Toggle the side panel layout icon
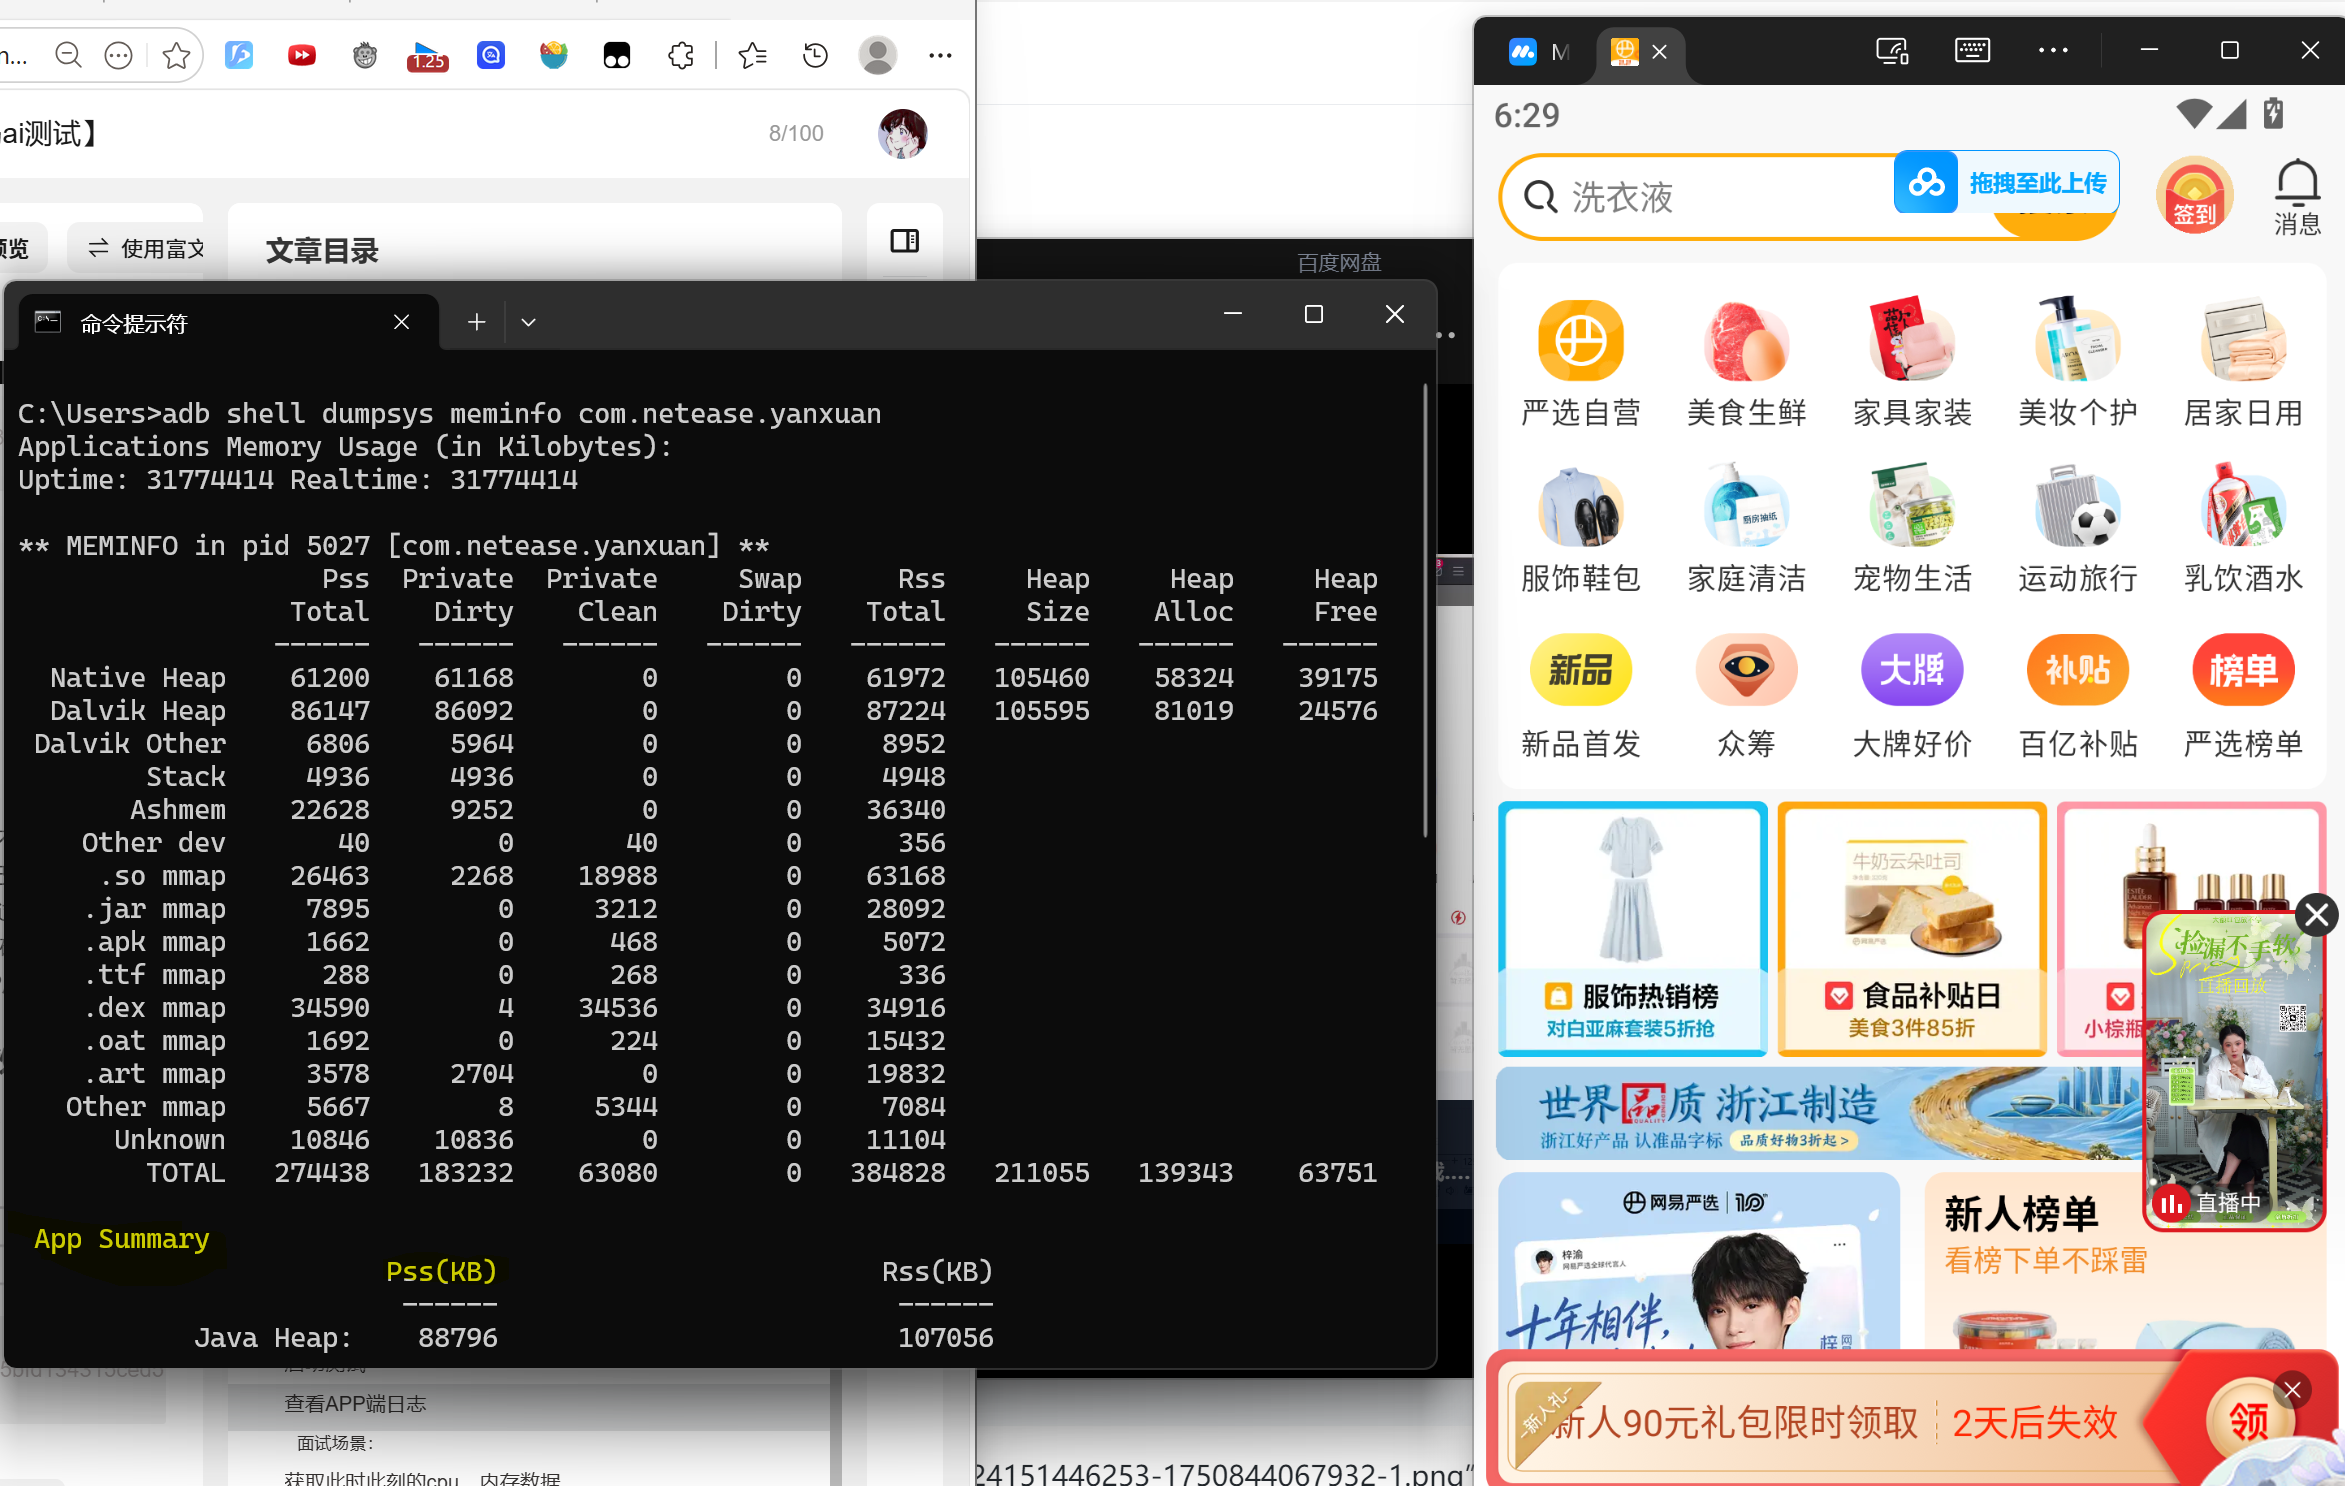This screenshot has width=2345, height=1486. [x=904, y=240]
